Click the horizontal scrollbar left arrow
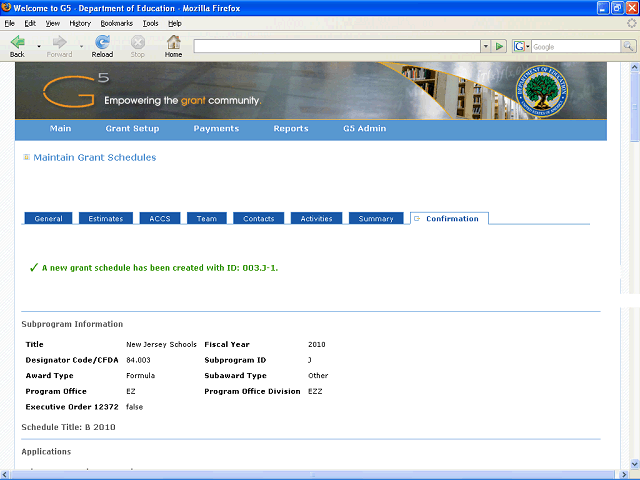Screen dimensions: 640x480 [x=5, y=475]
